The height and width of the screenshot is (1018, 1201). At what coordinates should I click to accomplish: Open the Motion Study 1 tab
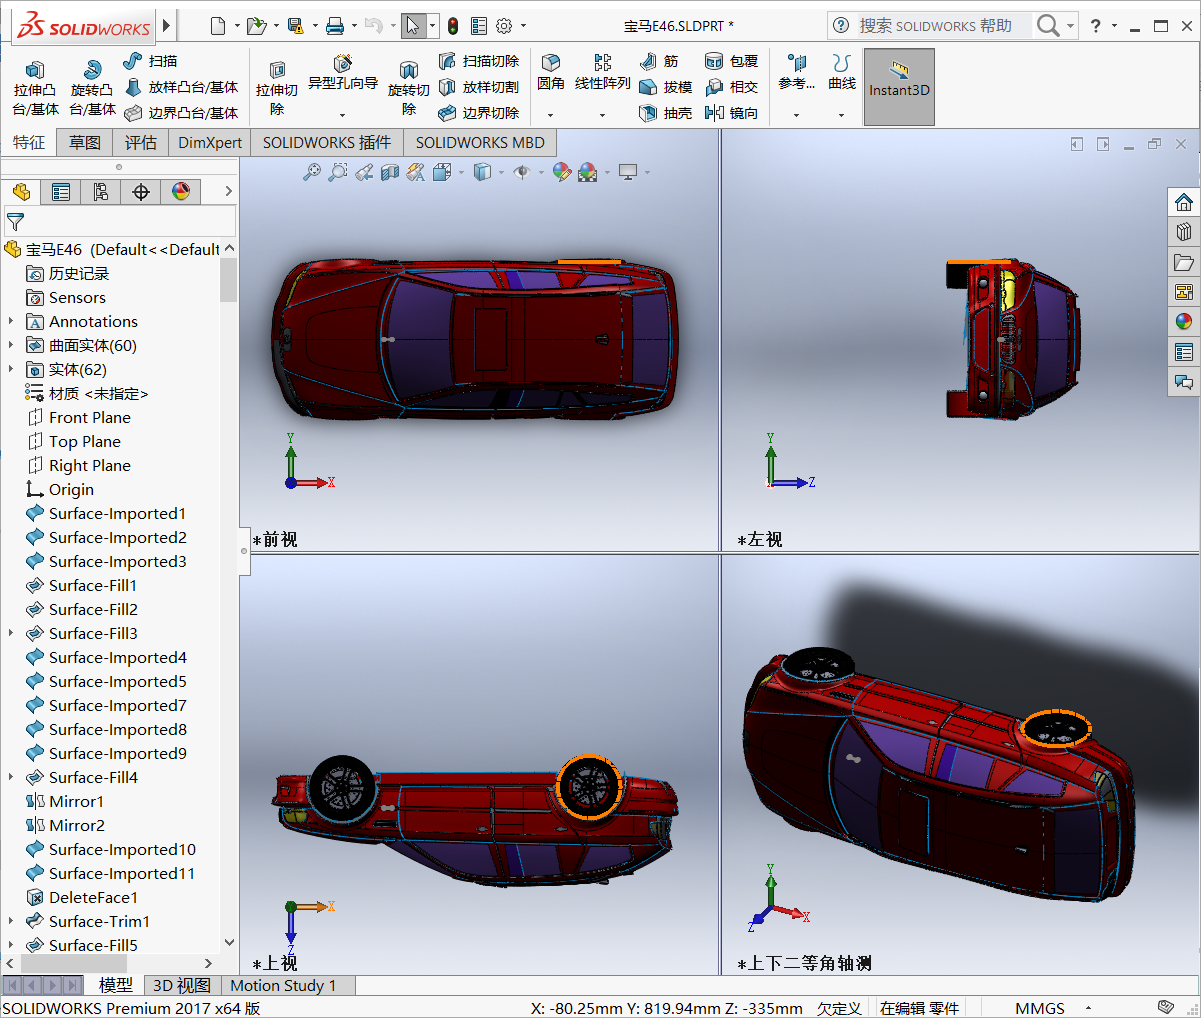coord(283,986)
